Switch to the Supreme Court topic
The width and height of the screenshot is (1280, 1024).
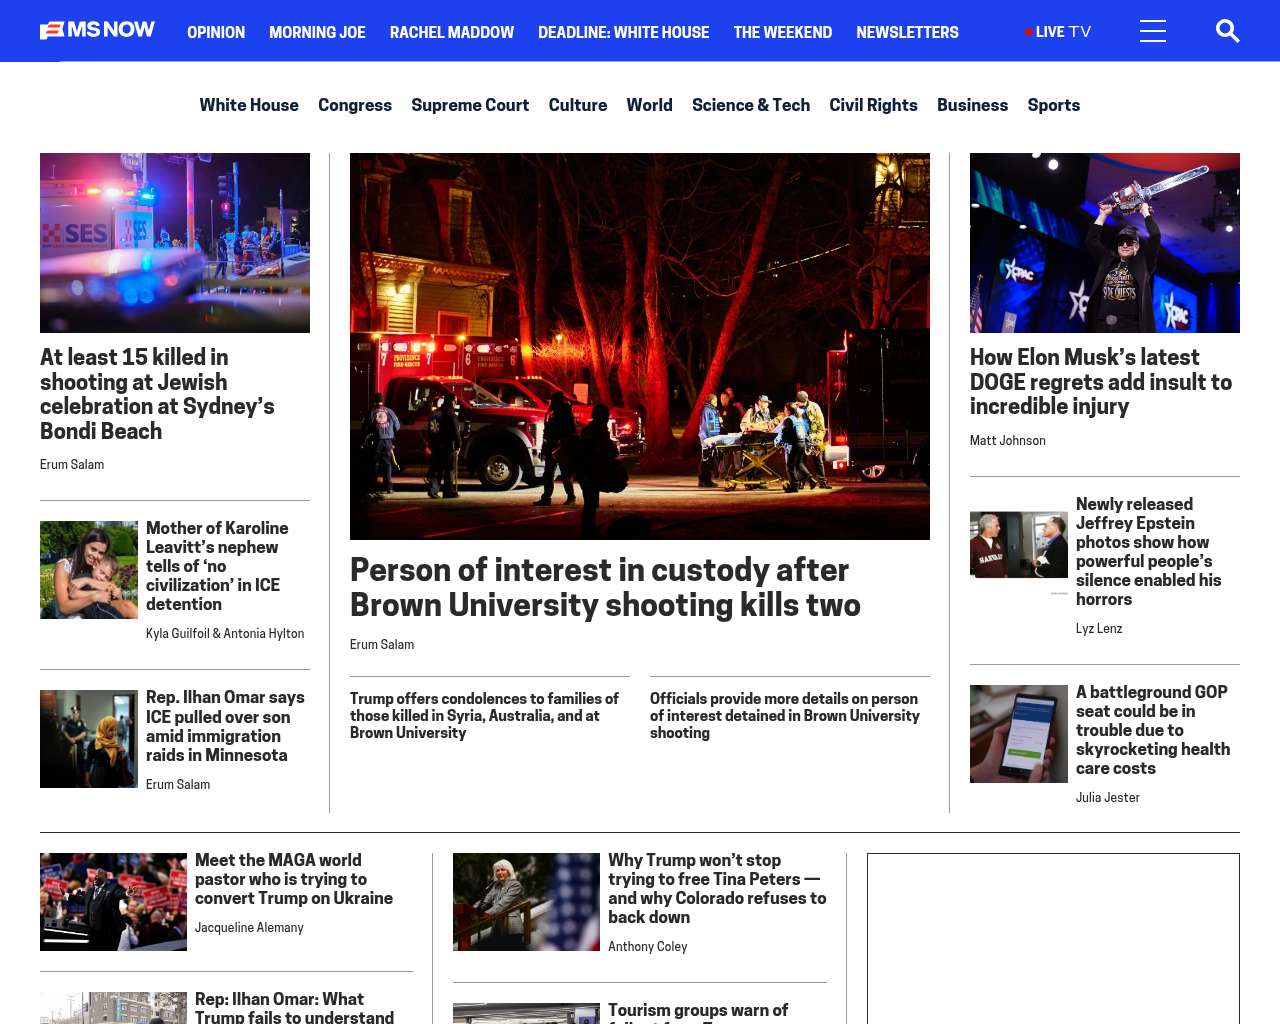[x=470, y=105]
